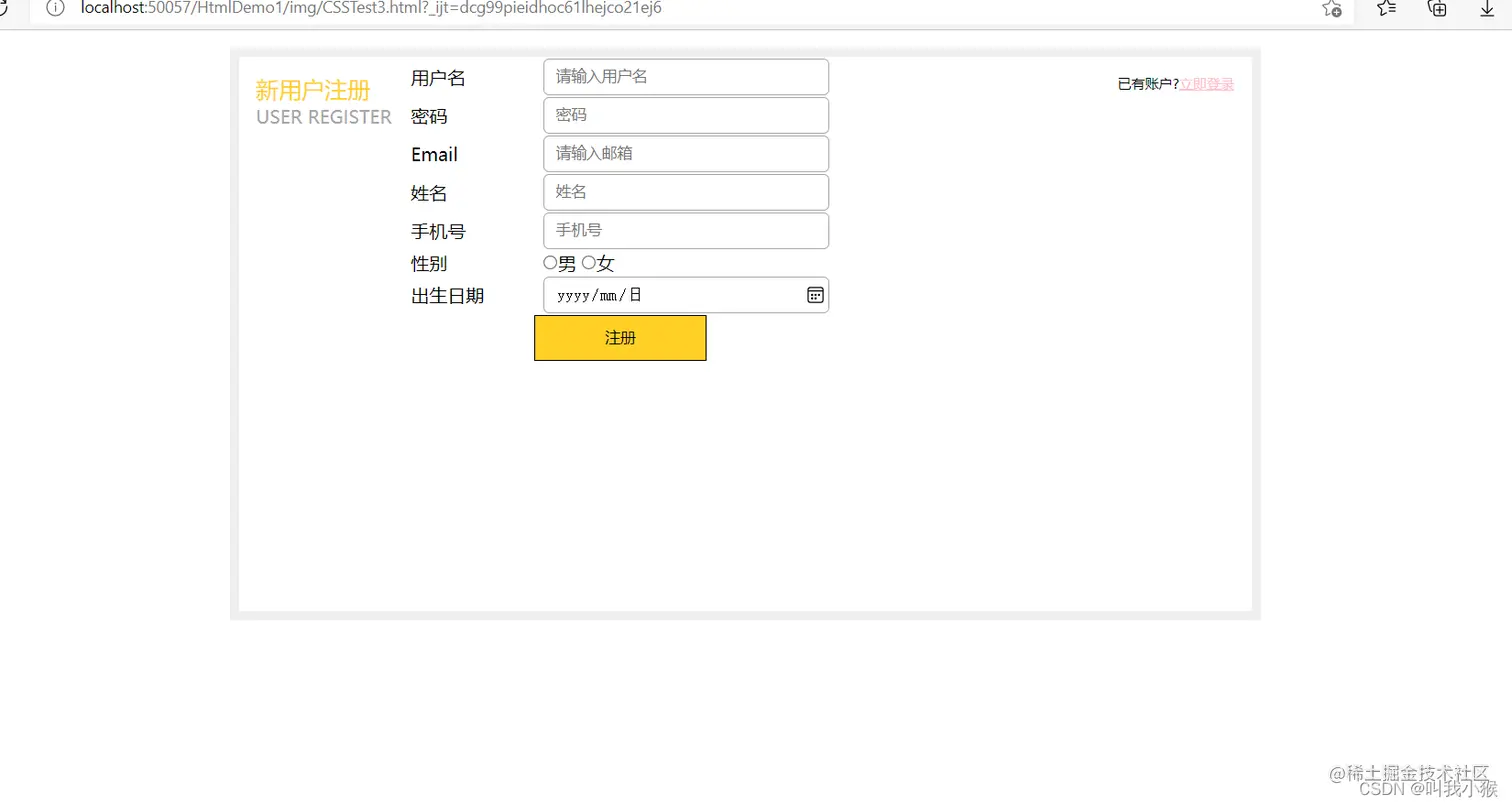Viewport: 1512px width, 806px height.
Task: Click the USER REGISTER subtitle
Action: 324,117
